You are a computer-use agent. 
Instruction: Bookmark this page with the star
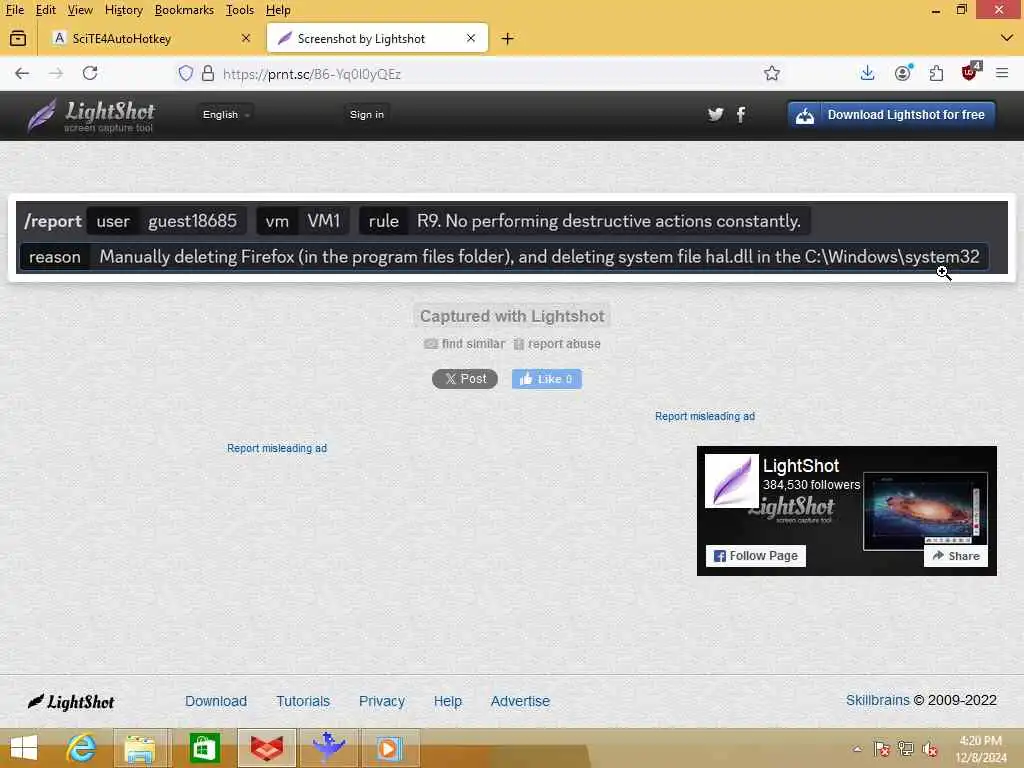tap(772, 73)
